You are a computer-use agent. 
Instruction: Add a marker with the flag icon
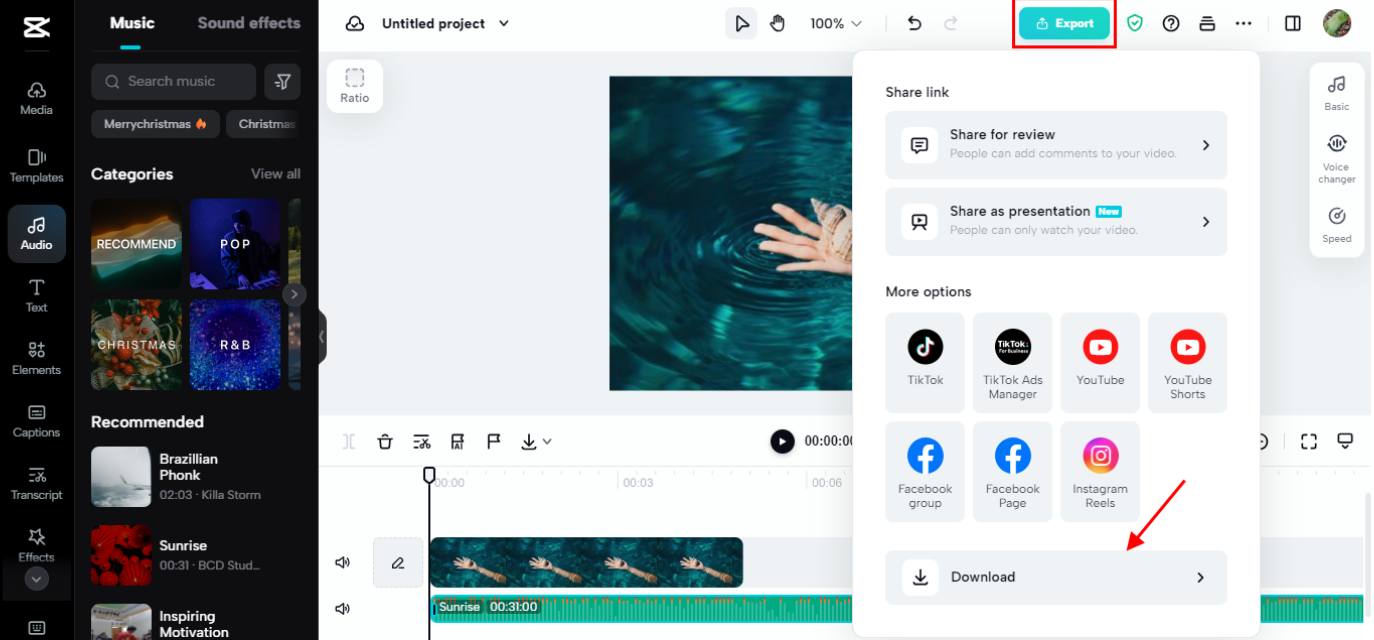click(x=494, y=441)
